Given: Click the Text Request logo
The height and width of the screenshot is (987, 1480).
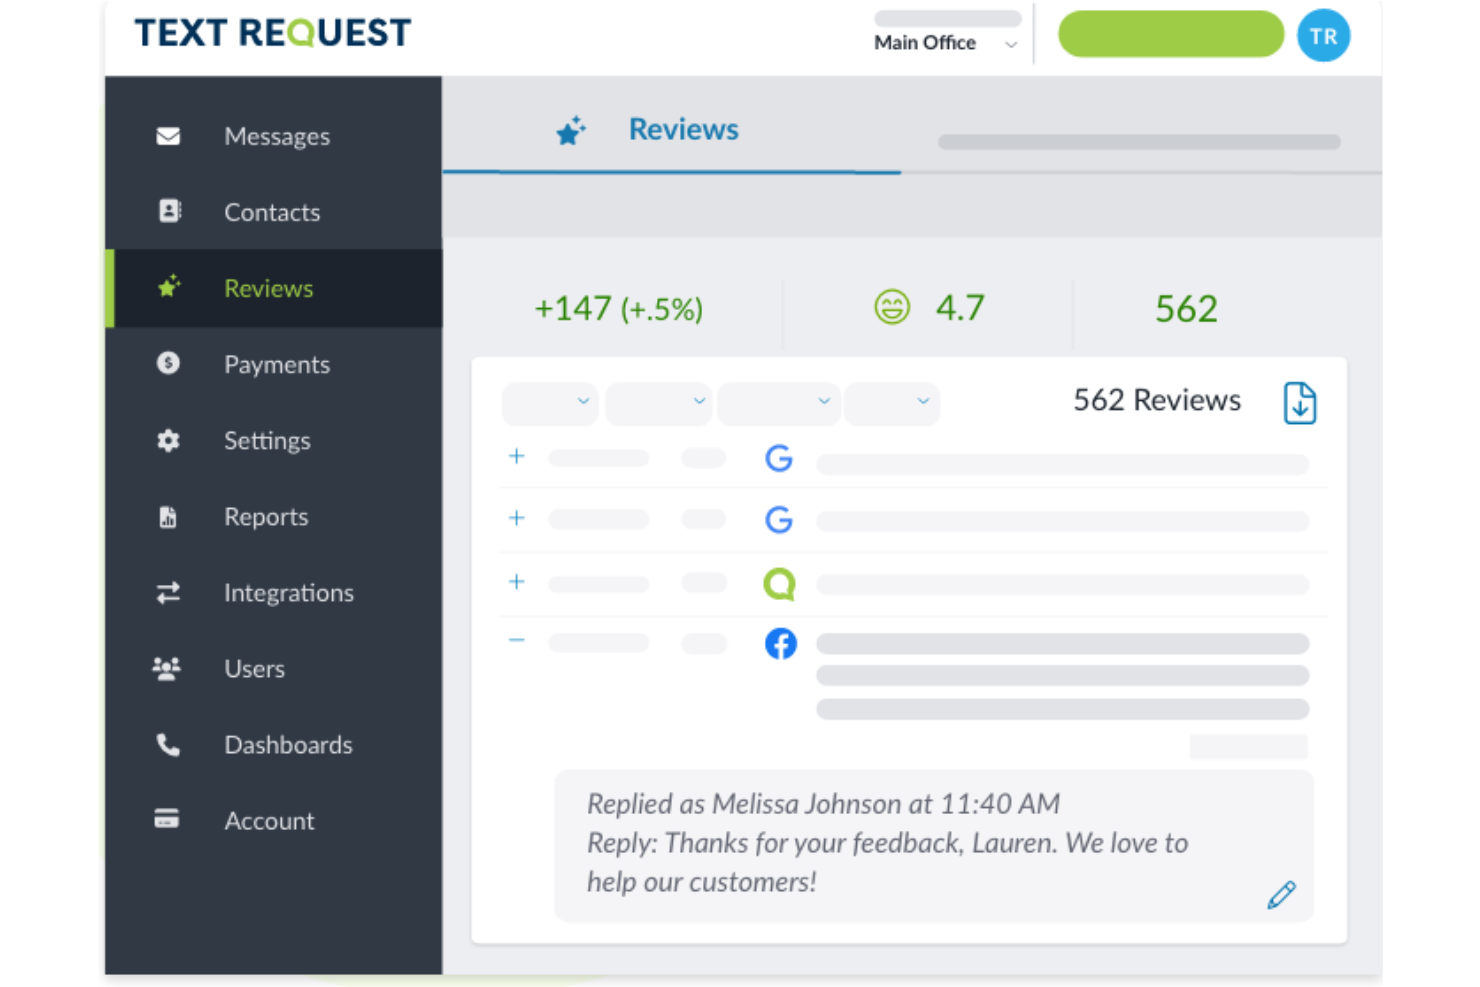Looking at the screenshot, I should pos(273,33).
